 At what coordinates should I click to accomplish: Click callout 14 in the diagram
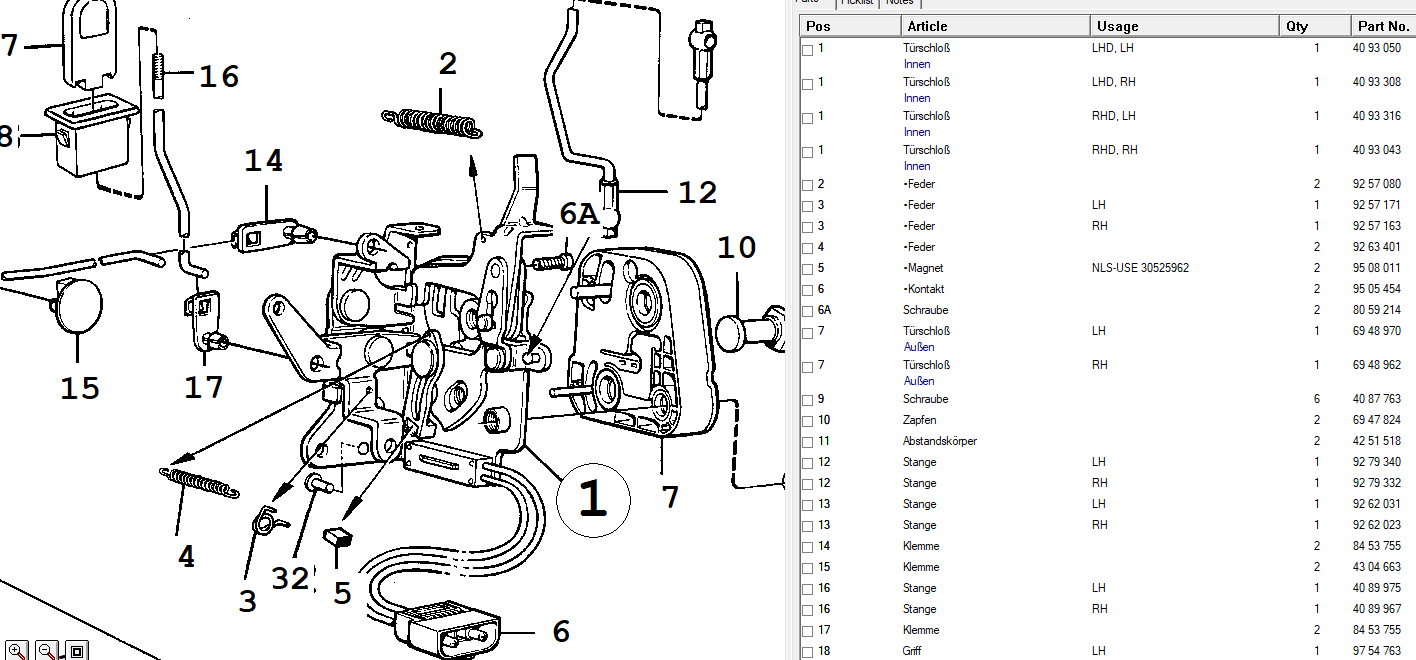pos(264,160)
